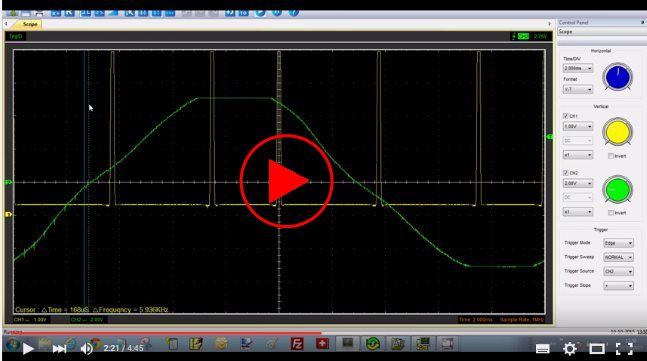Click the Cursor ΔTime 168uS readout
647x361 pixels.
(91, 309)
